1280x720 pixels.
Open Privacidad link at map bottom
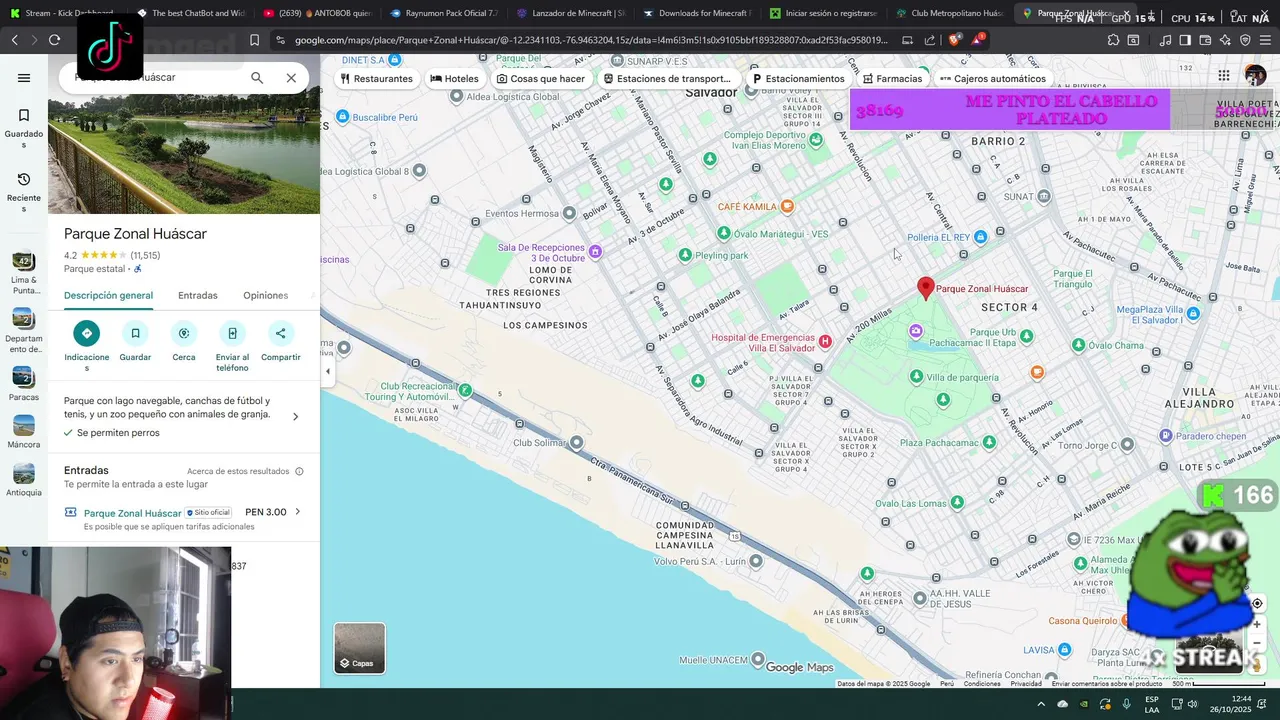click(x=1026, y=684)
